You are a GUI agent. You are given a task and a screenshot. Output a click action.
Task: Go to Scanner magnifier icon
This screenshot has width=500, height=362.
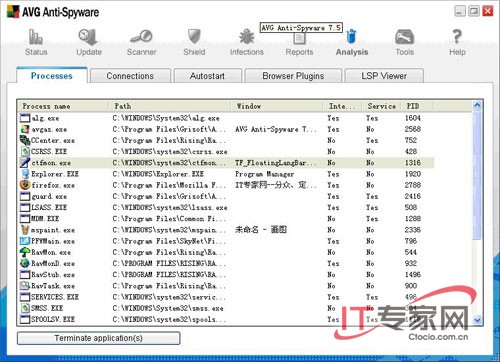[141, 37]
